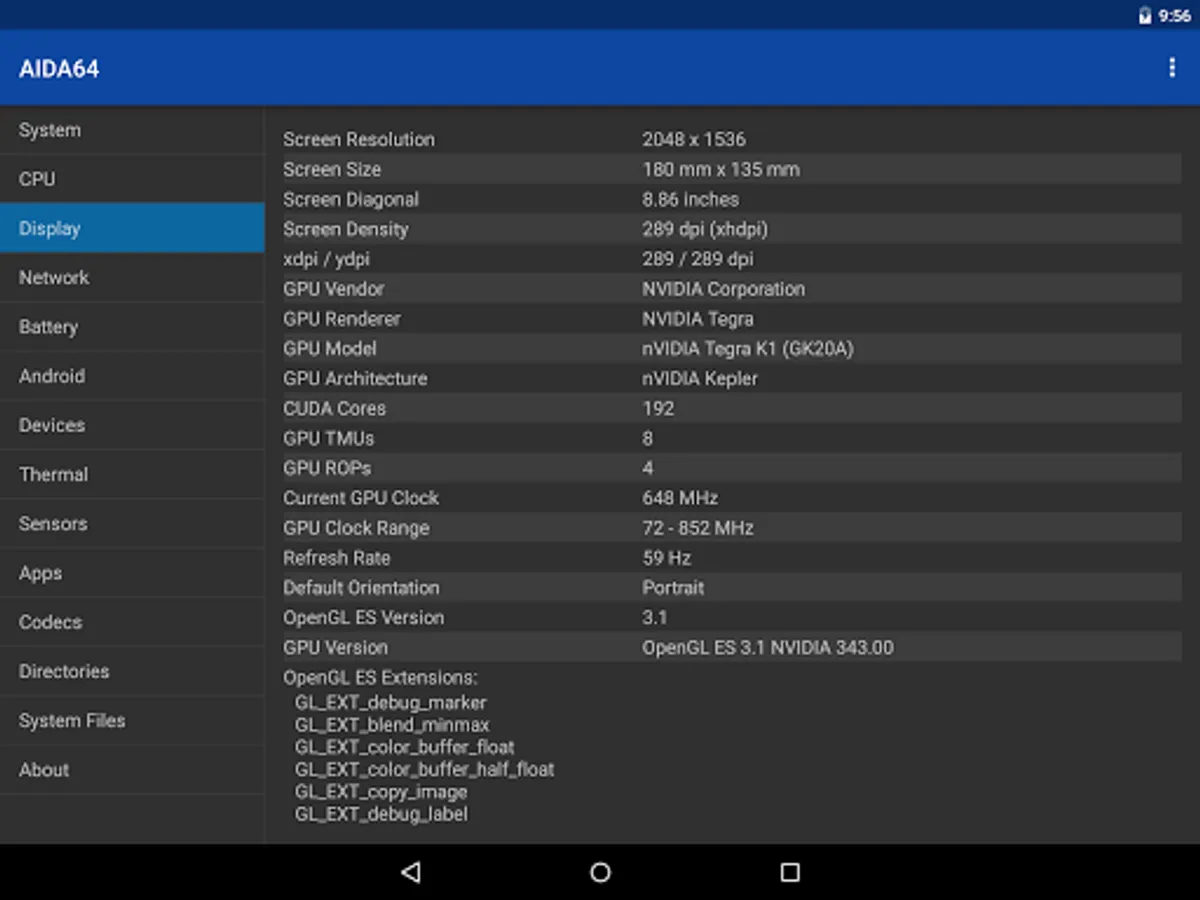This screenshot has height=900, width=1200.
Task: Tap the Android Back navigation button
Action: pyautogui.click(x=410, y=872)
